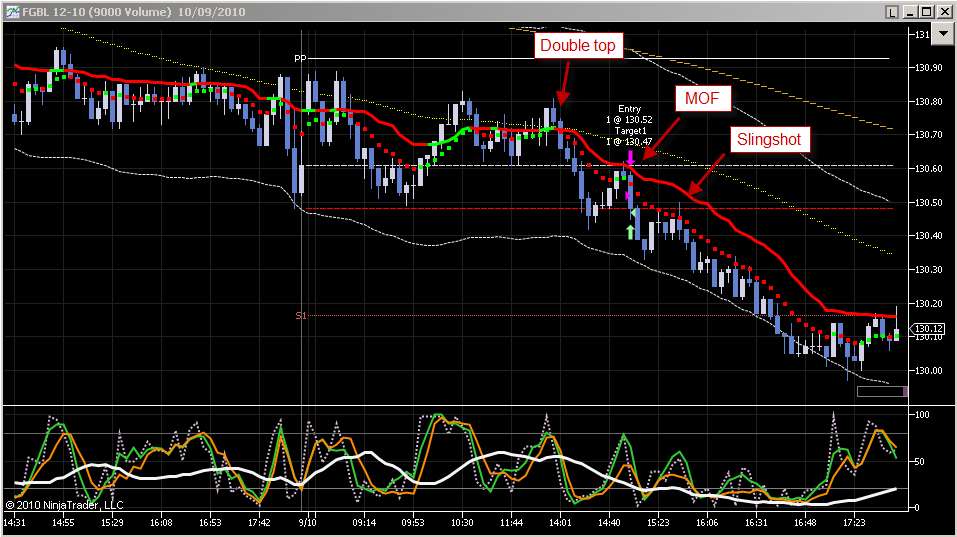Click the 130.00 price axis label

point(928,370)
